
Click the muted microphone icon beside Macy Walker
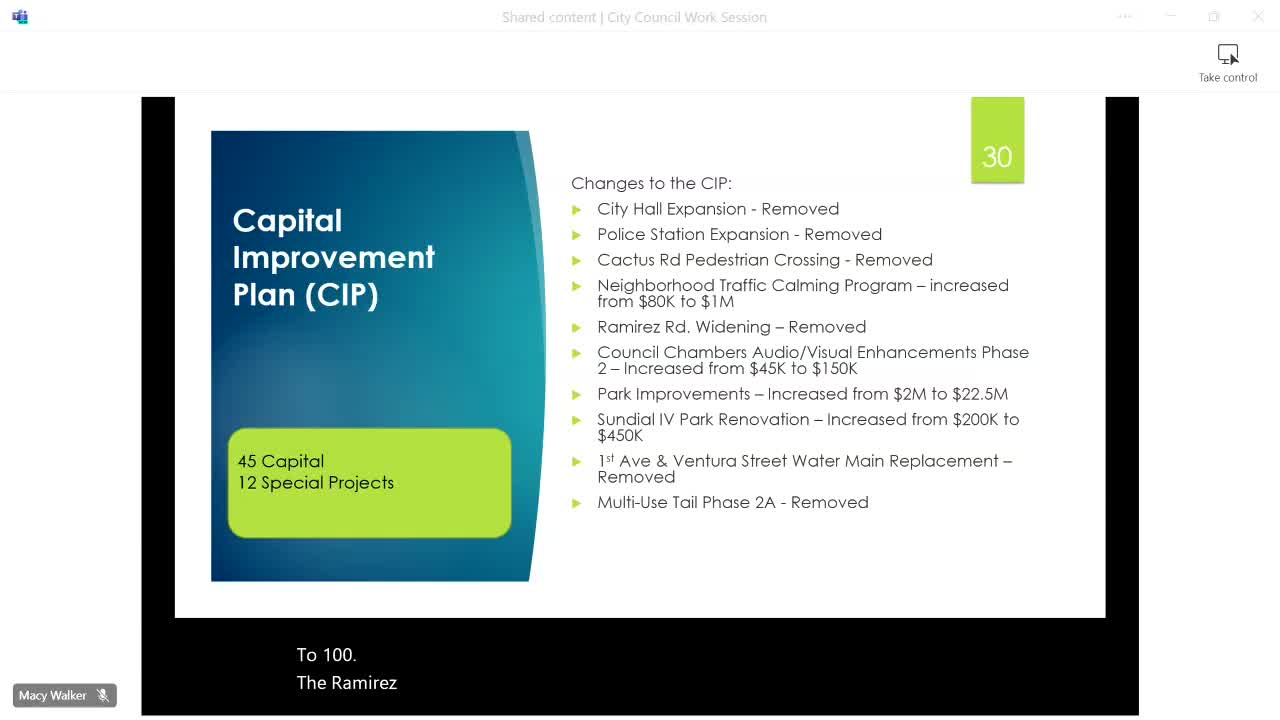tap(103, 695)
